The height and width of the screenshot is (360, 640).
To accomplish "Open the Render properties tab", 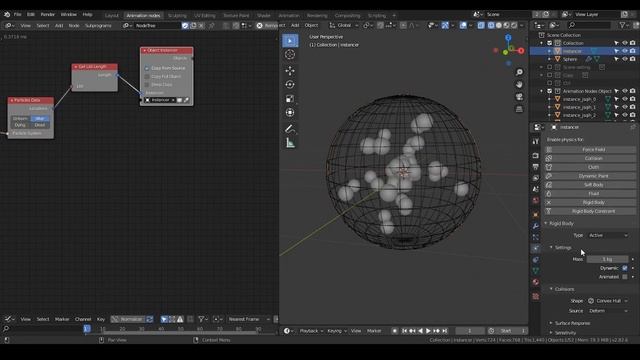I will tap(536, 156).
